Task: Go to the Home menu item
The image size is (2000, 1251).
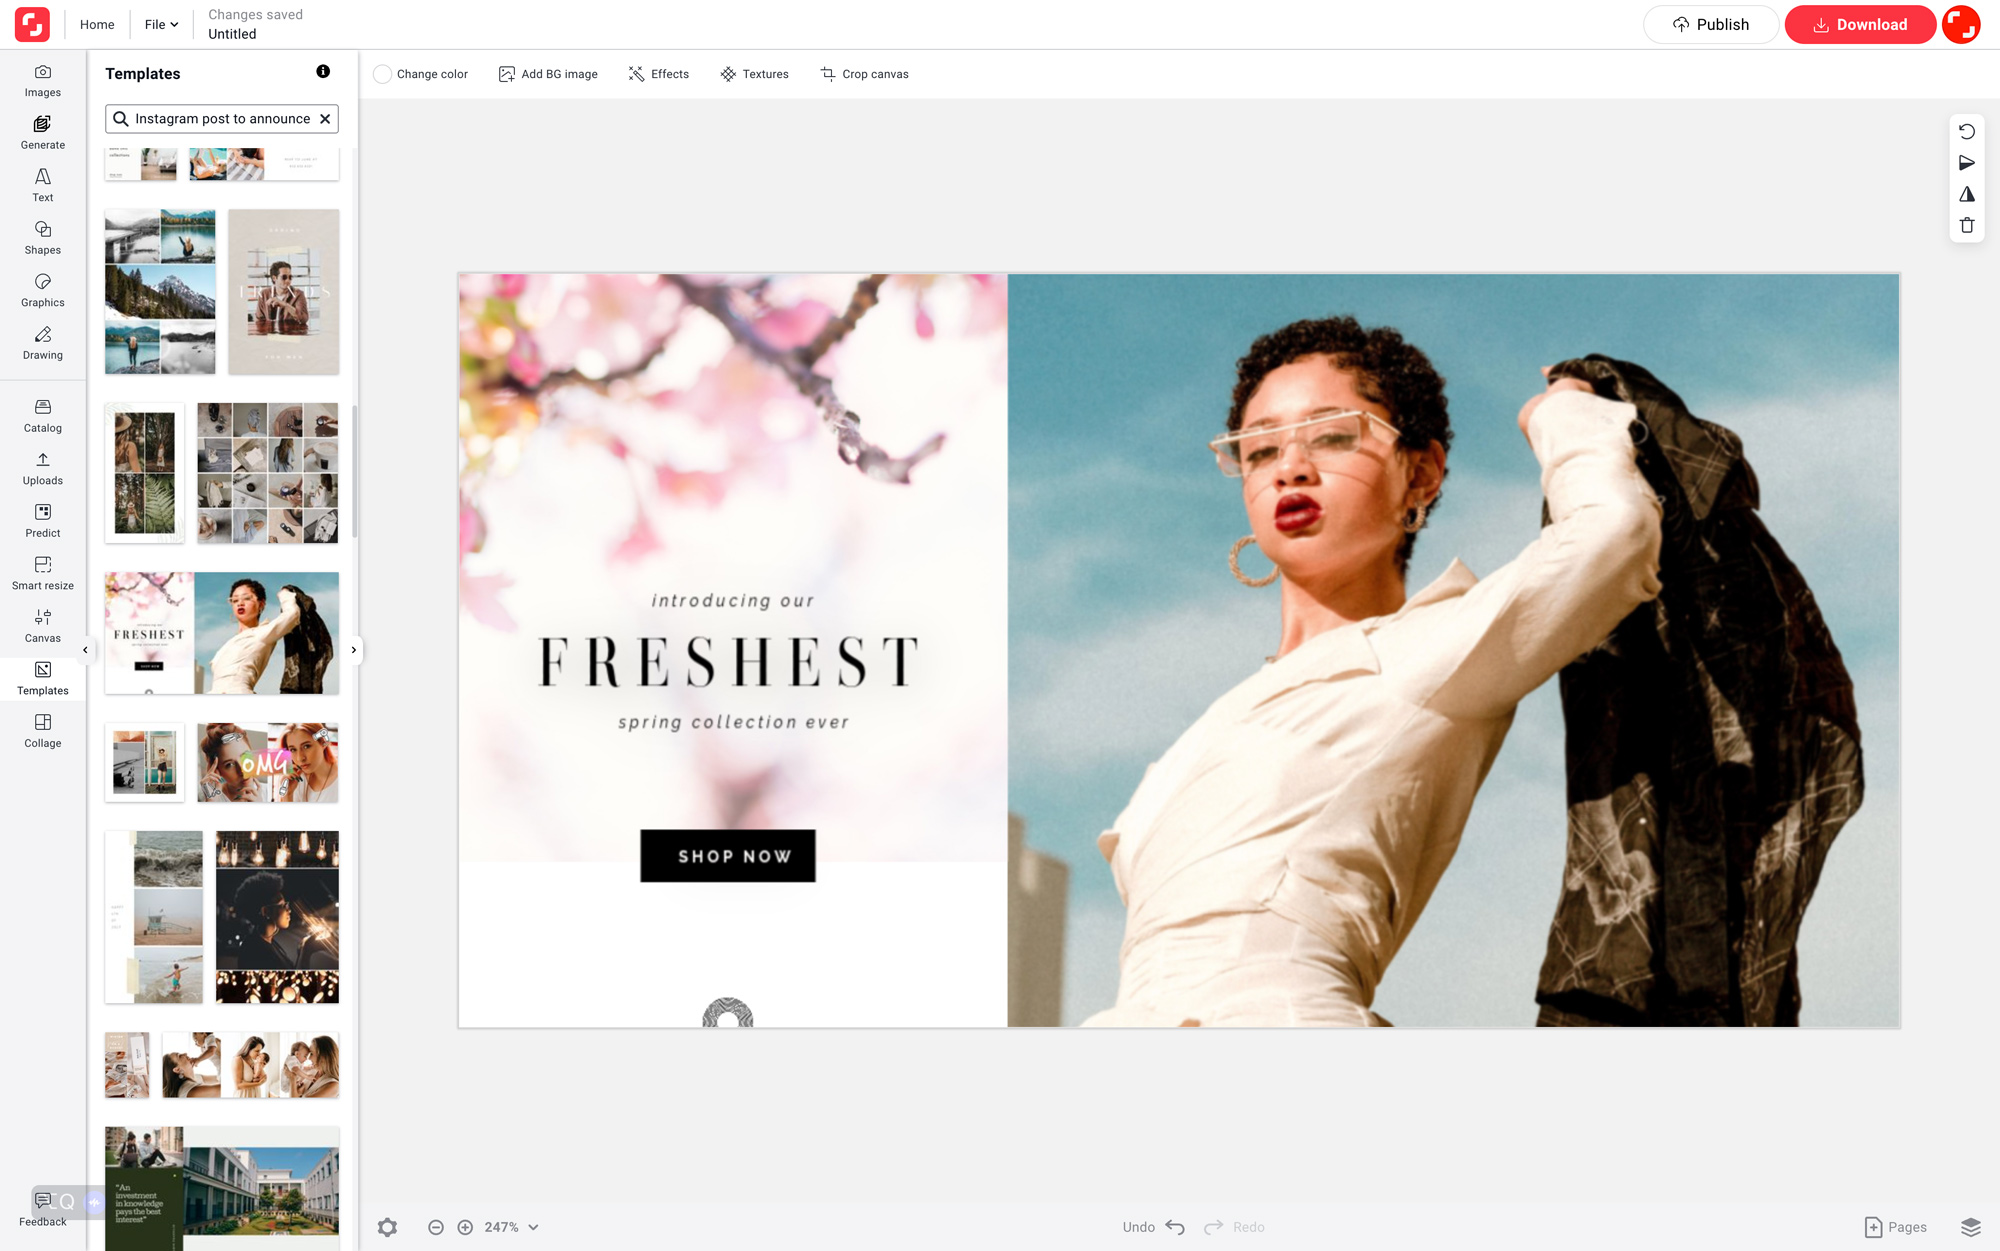Action: coord(97,24)
